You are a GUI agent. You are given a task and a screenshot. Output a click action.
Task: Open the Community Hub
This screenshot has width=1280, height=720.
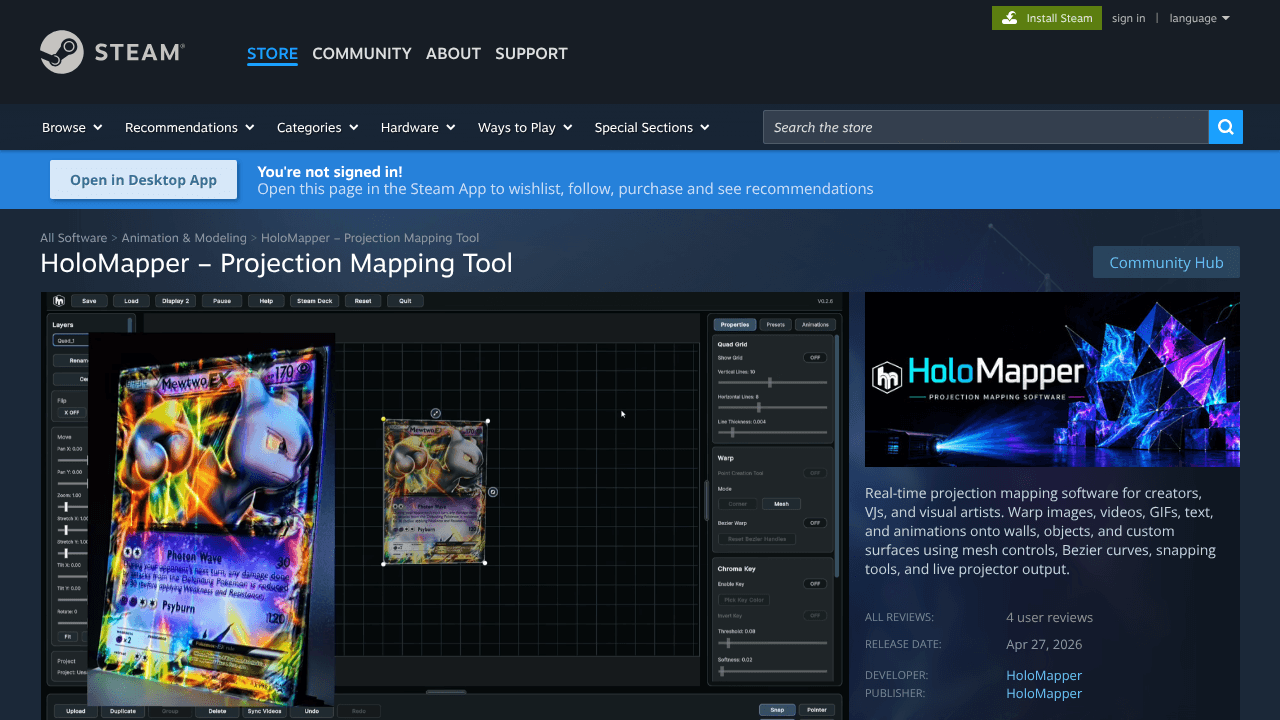coord(1166,262)
